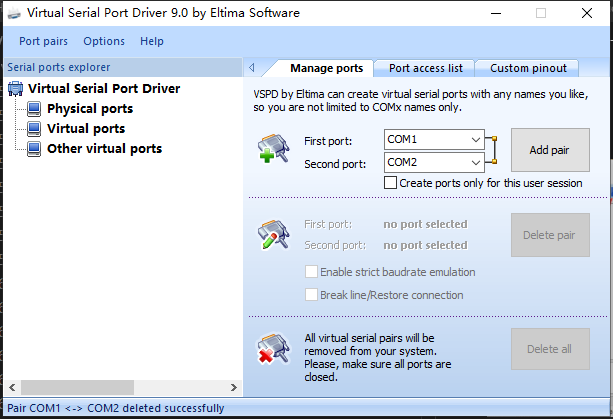The width and height of the screenshot is (613, 419).
Task: Click the first 'no port selected' value
Action: point(425,224)
